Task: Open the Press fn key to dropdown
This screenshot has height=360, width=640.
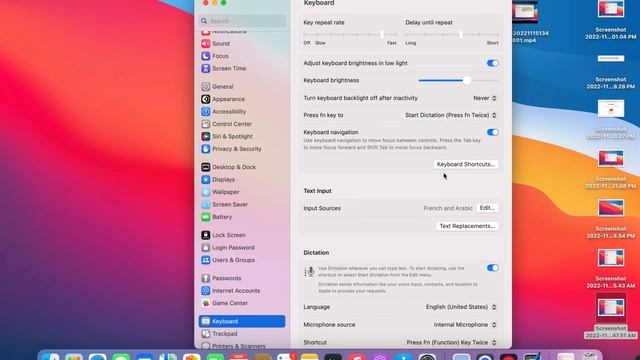Action: 451,115
